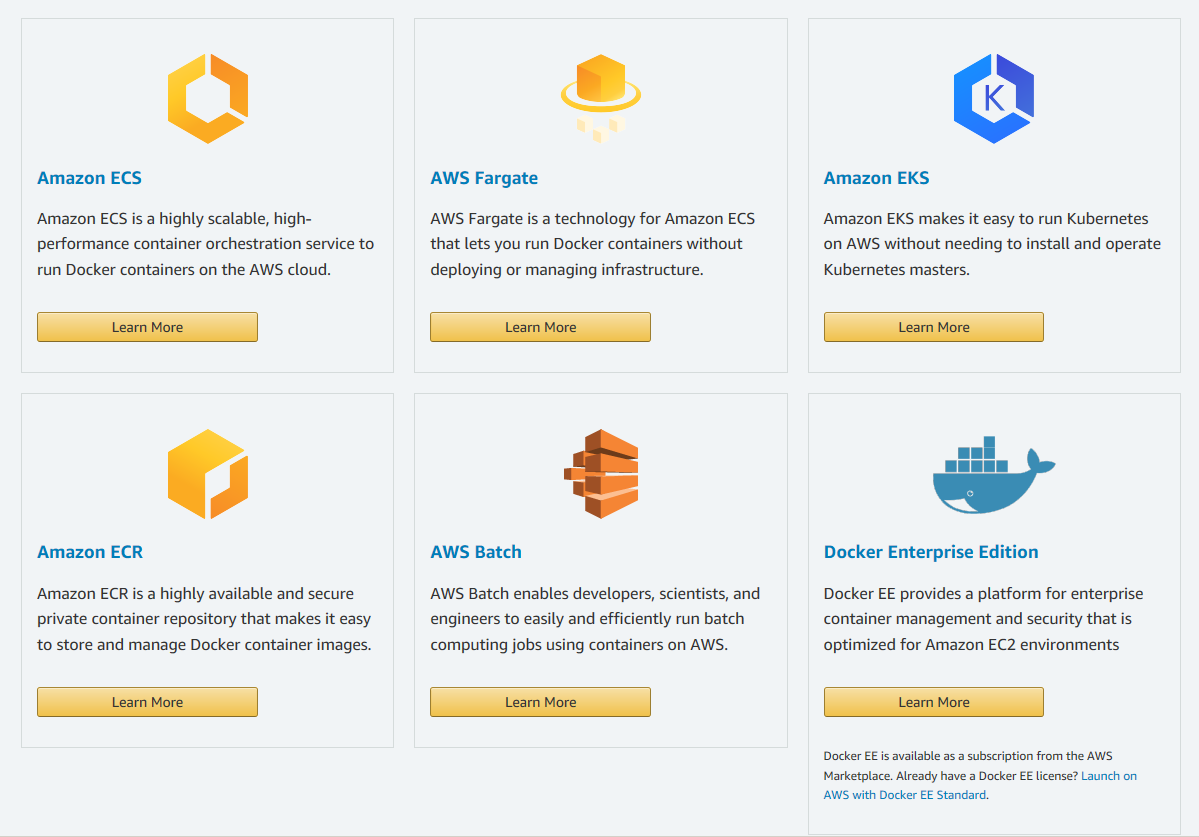Image resolution: width=1199 pixels, height=837 pixels.
Task: Click the Docker EE provides a platform paragraph
Action: click(x=983, y=619)
